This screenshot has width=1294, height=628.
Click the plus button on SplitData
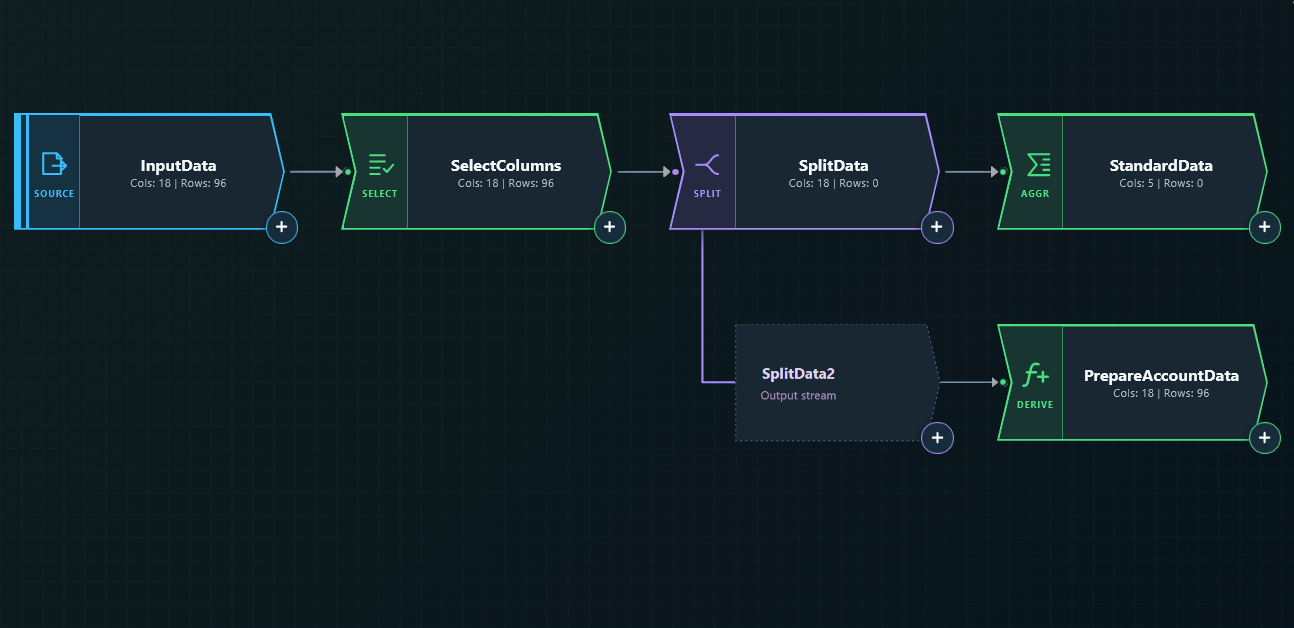pyautogui.click(x=937, y=228)
